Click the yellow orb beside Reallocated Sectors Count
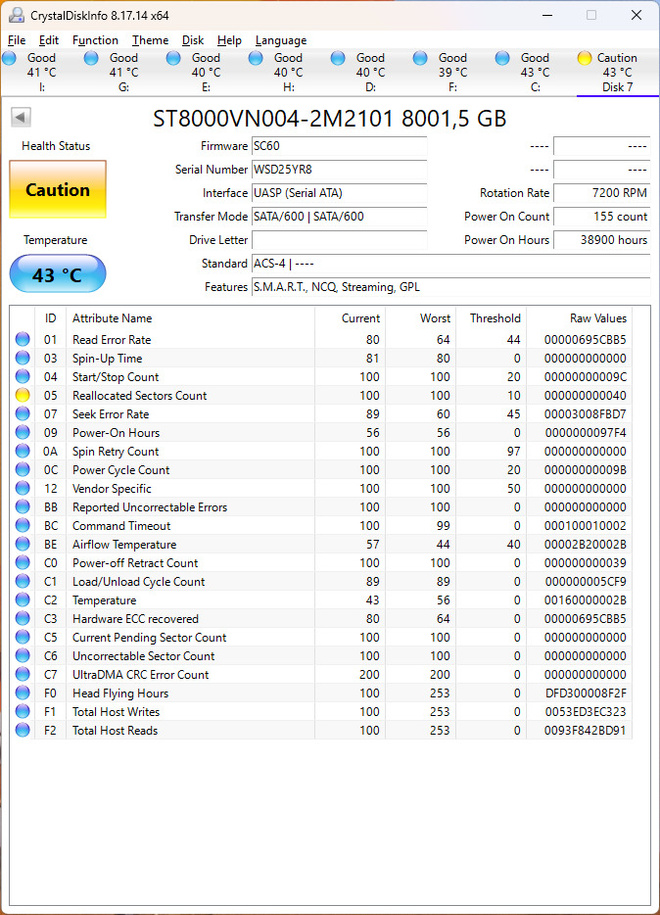Viewport: 660px width, 915px height. (22, 395)
